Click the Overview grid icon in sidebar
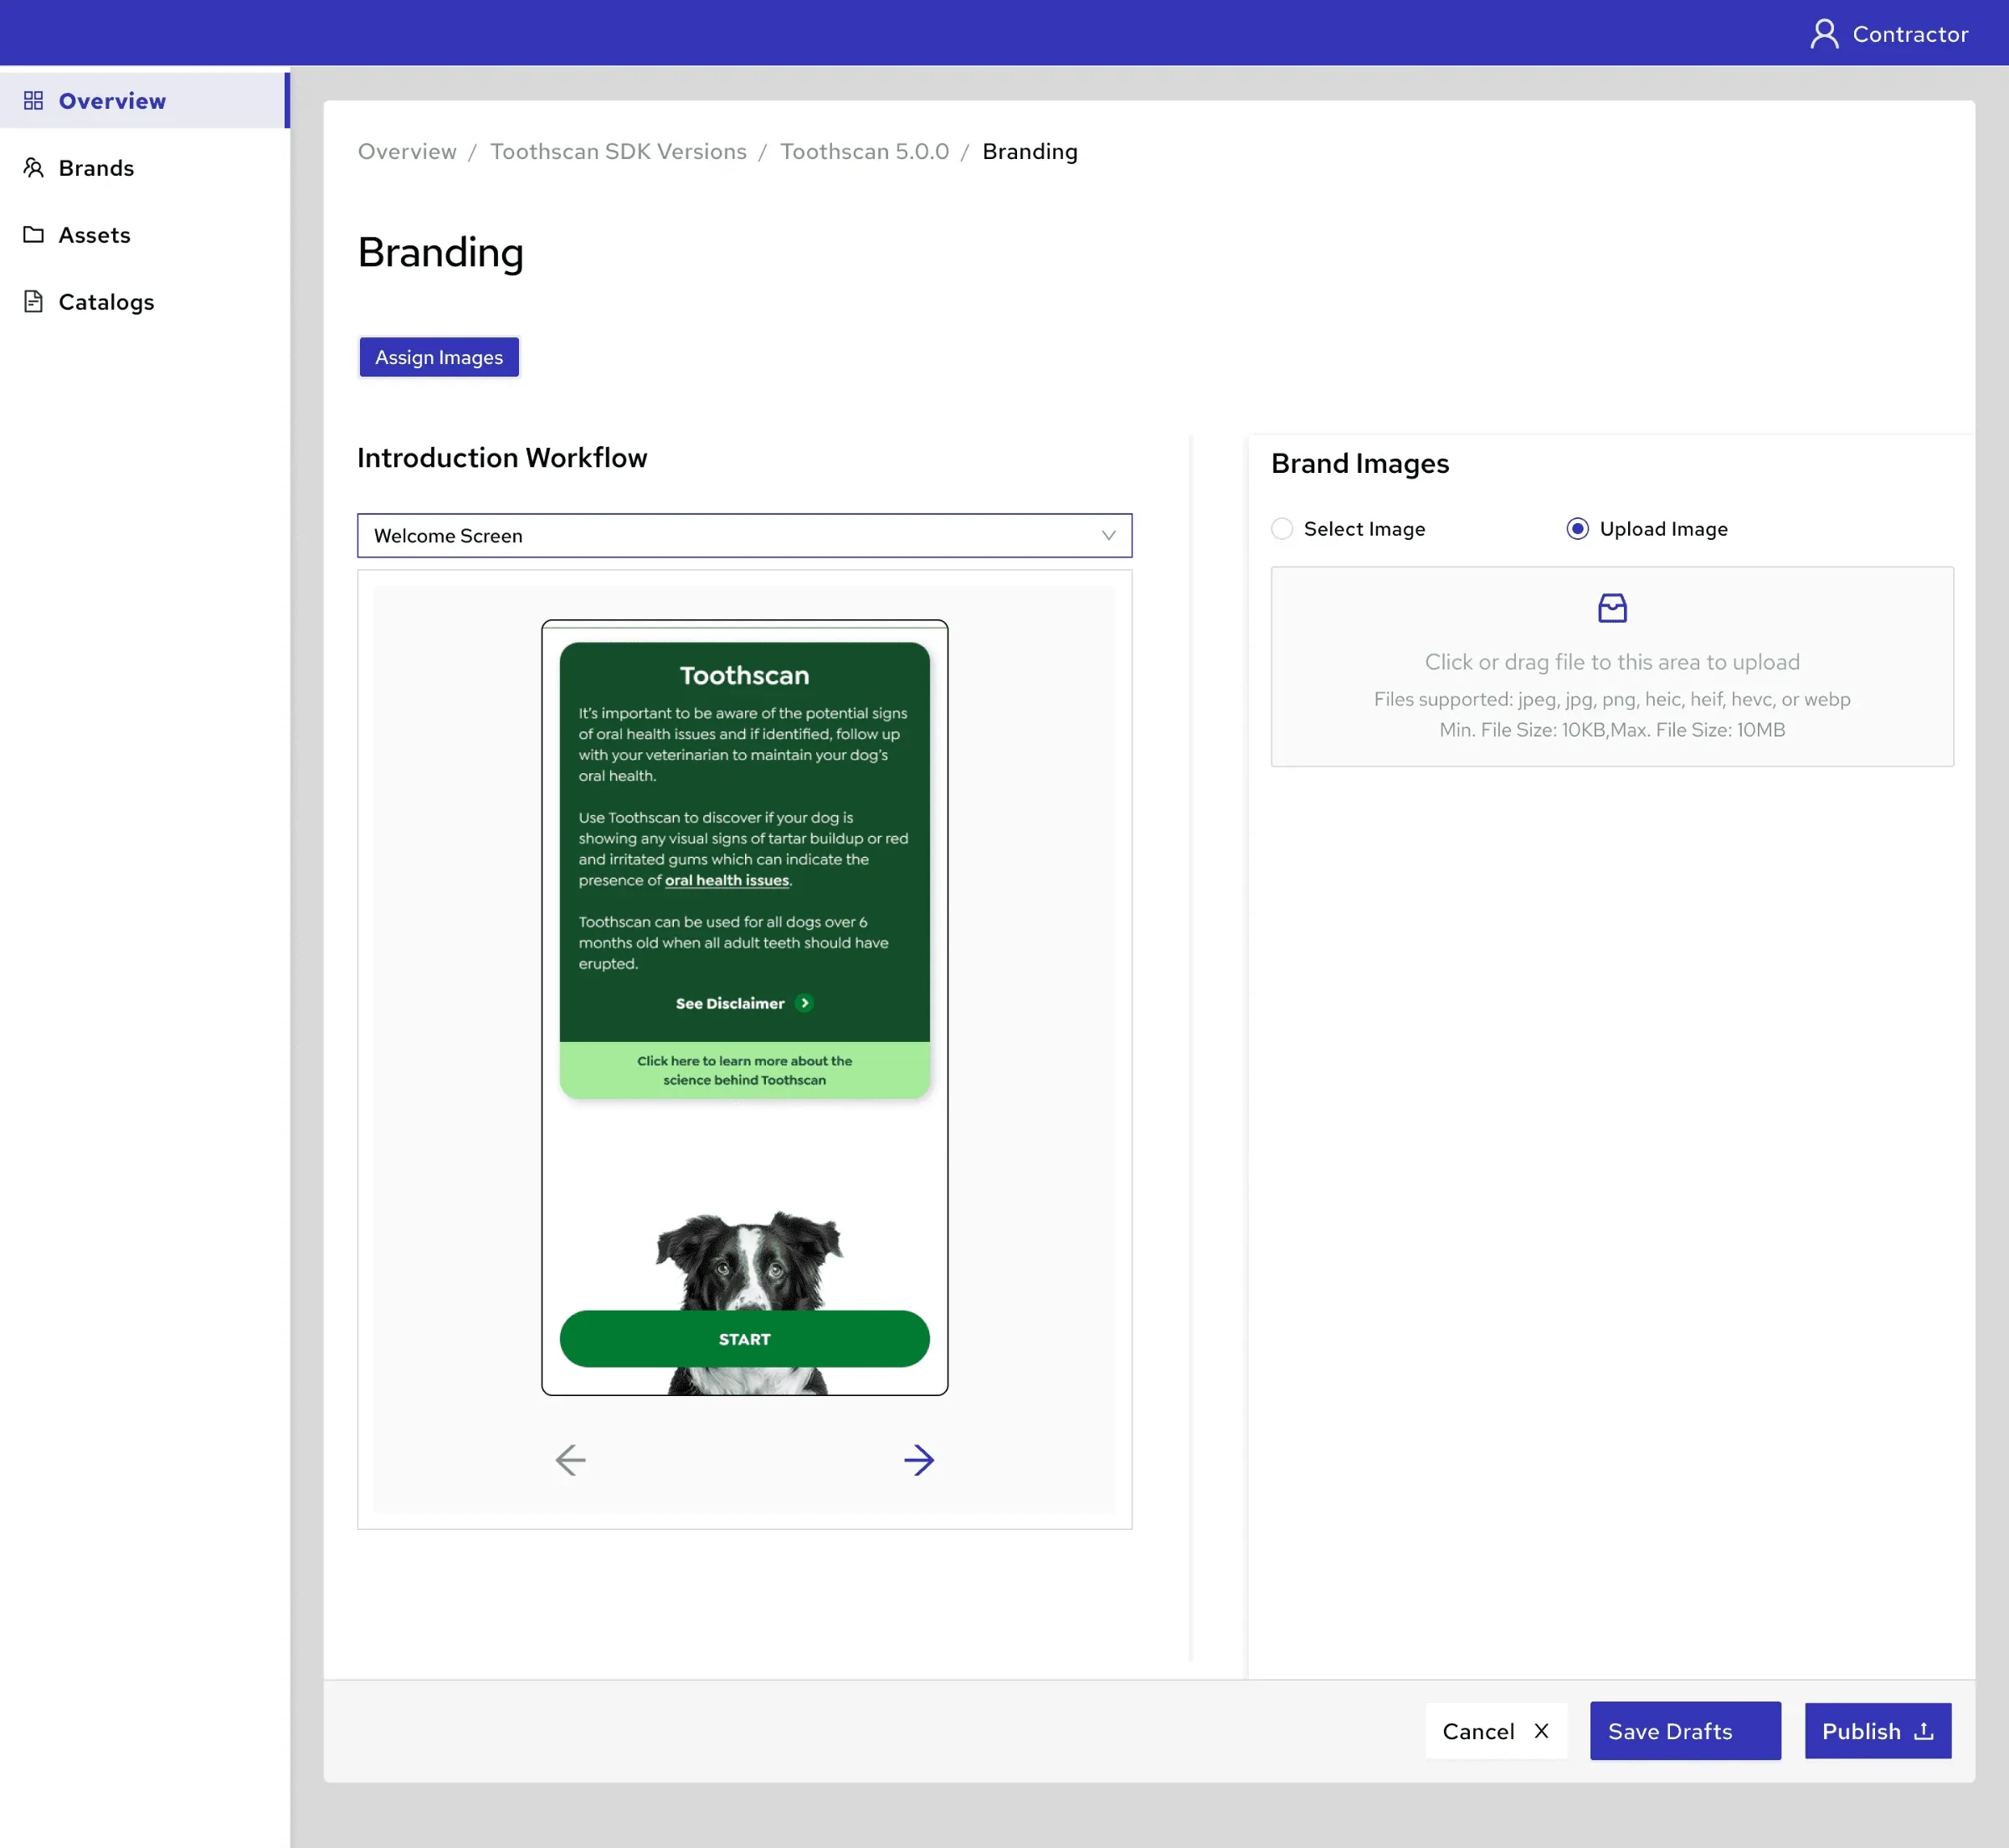Image resolution: width=2009 pixels, height=1848 pixels. [x=33, y=101]
